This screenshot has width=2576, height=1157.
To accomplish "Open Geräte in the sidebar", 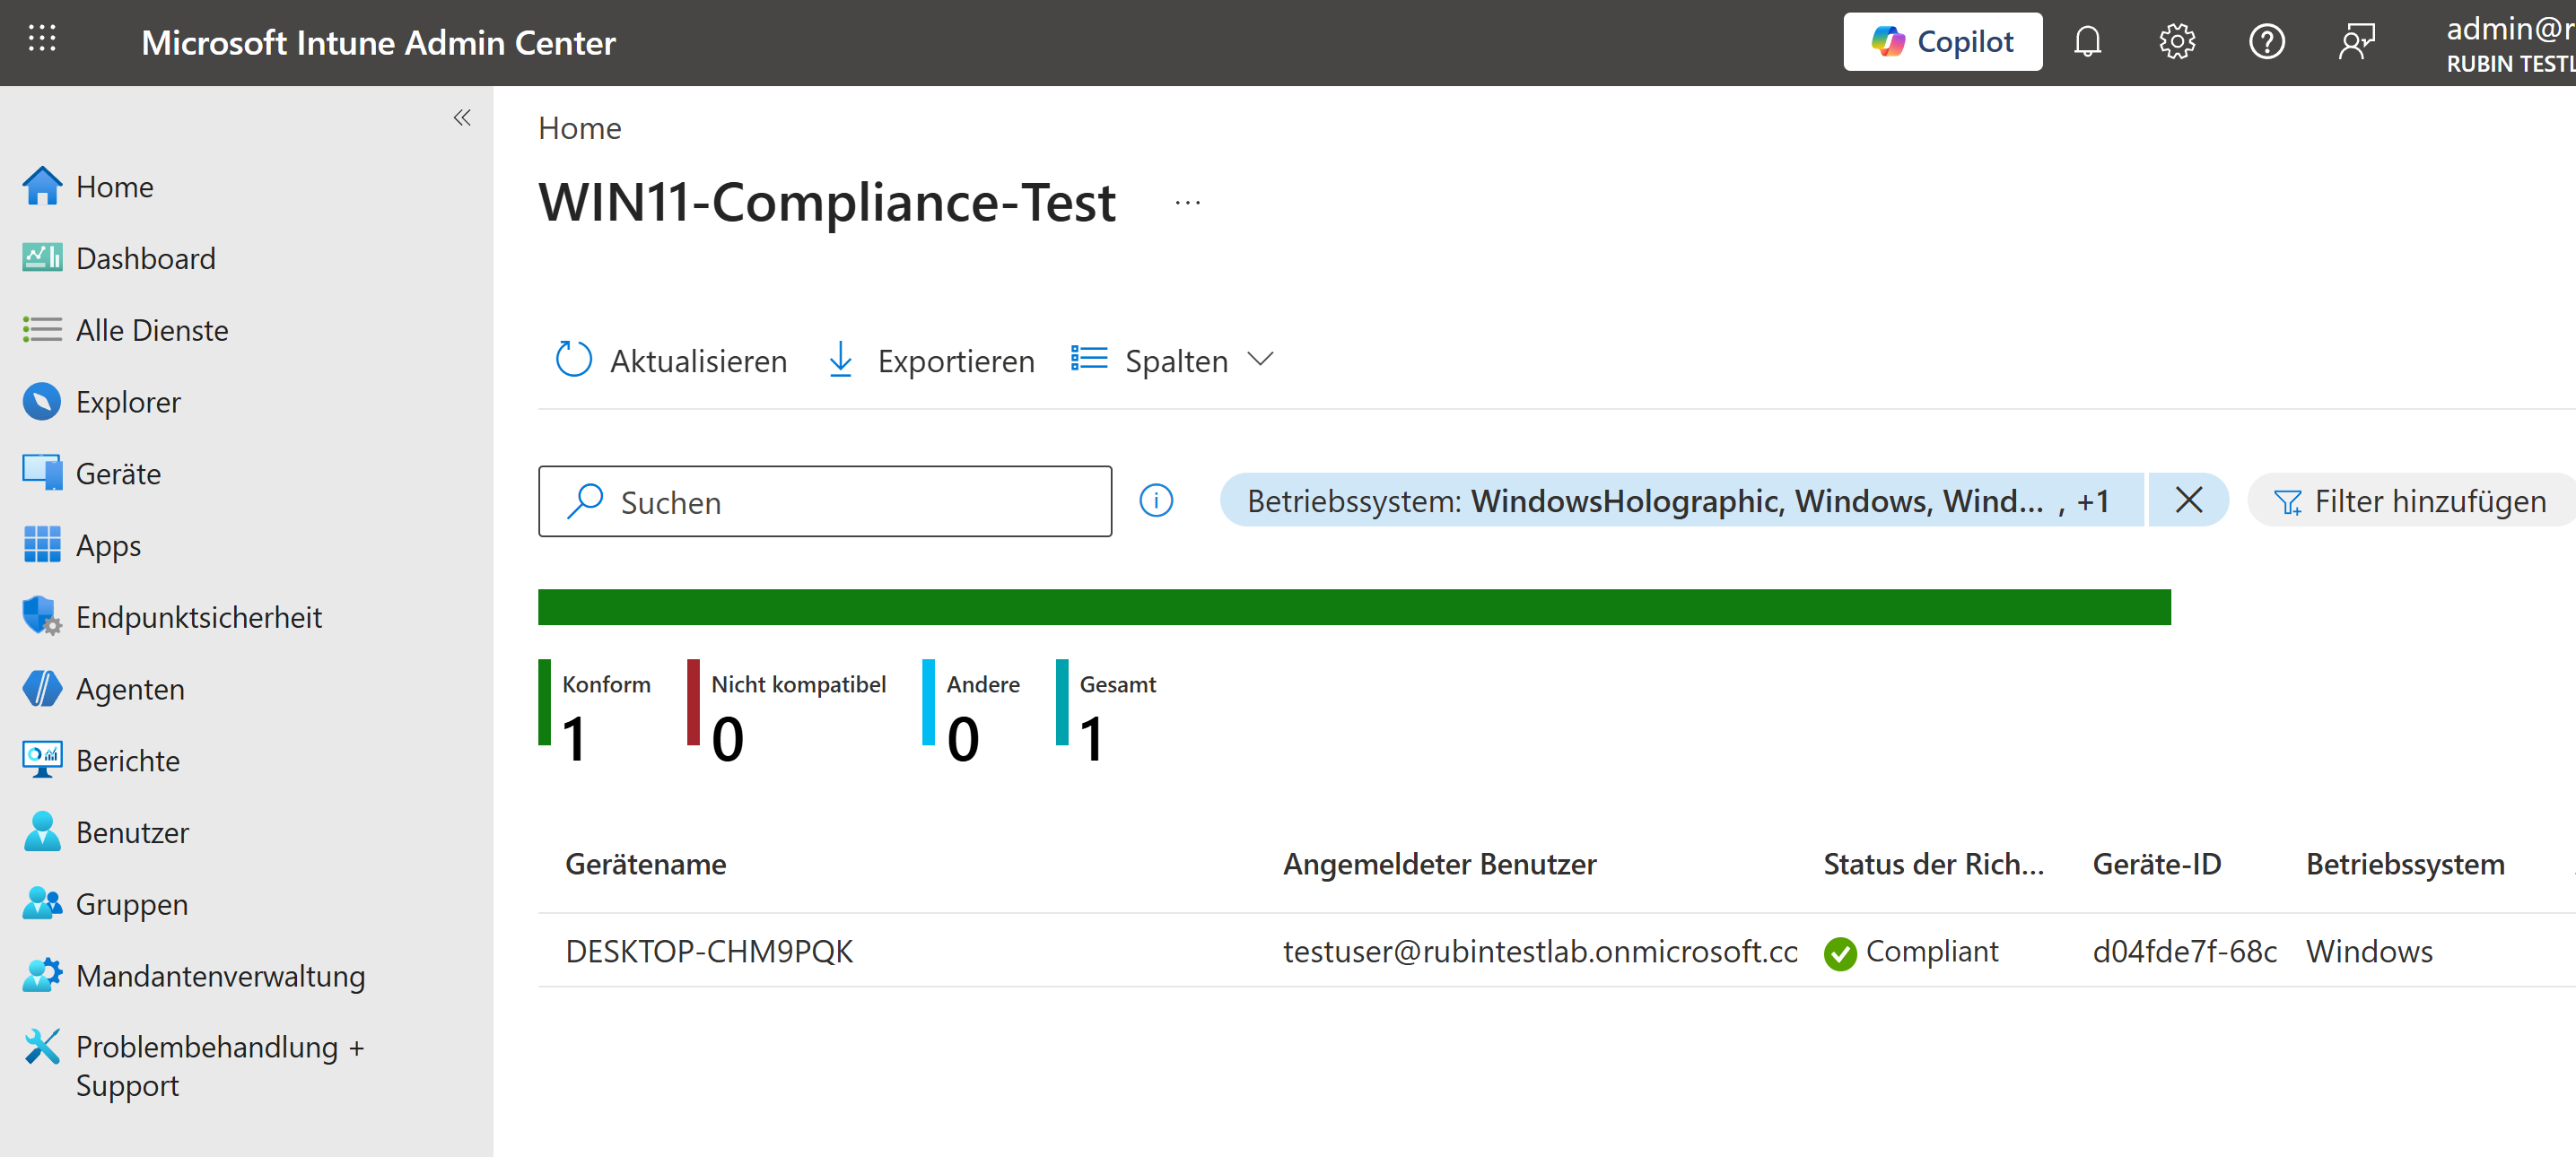I will click(118, 473).
